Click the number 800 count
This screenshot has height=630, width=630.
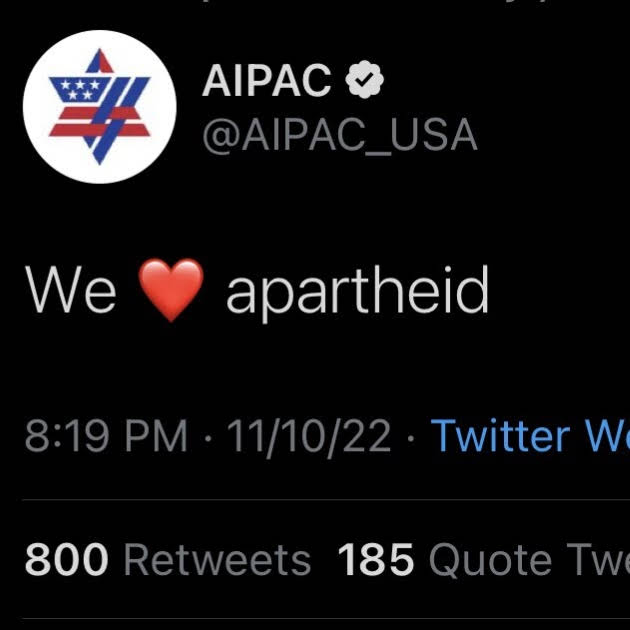(66, 560)
